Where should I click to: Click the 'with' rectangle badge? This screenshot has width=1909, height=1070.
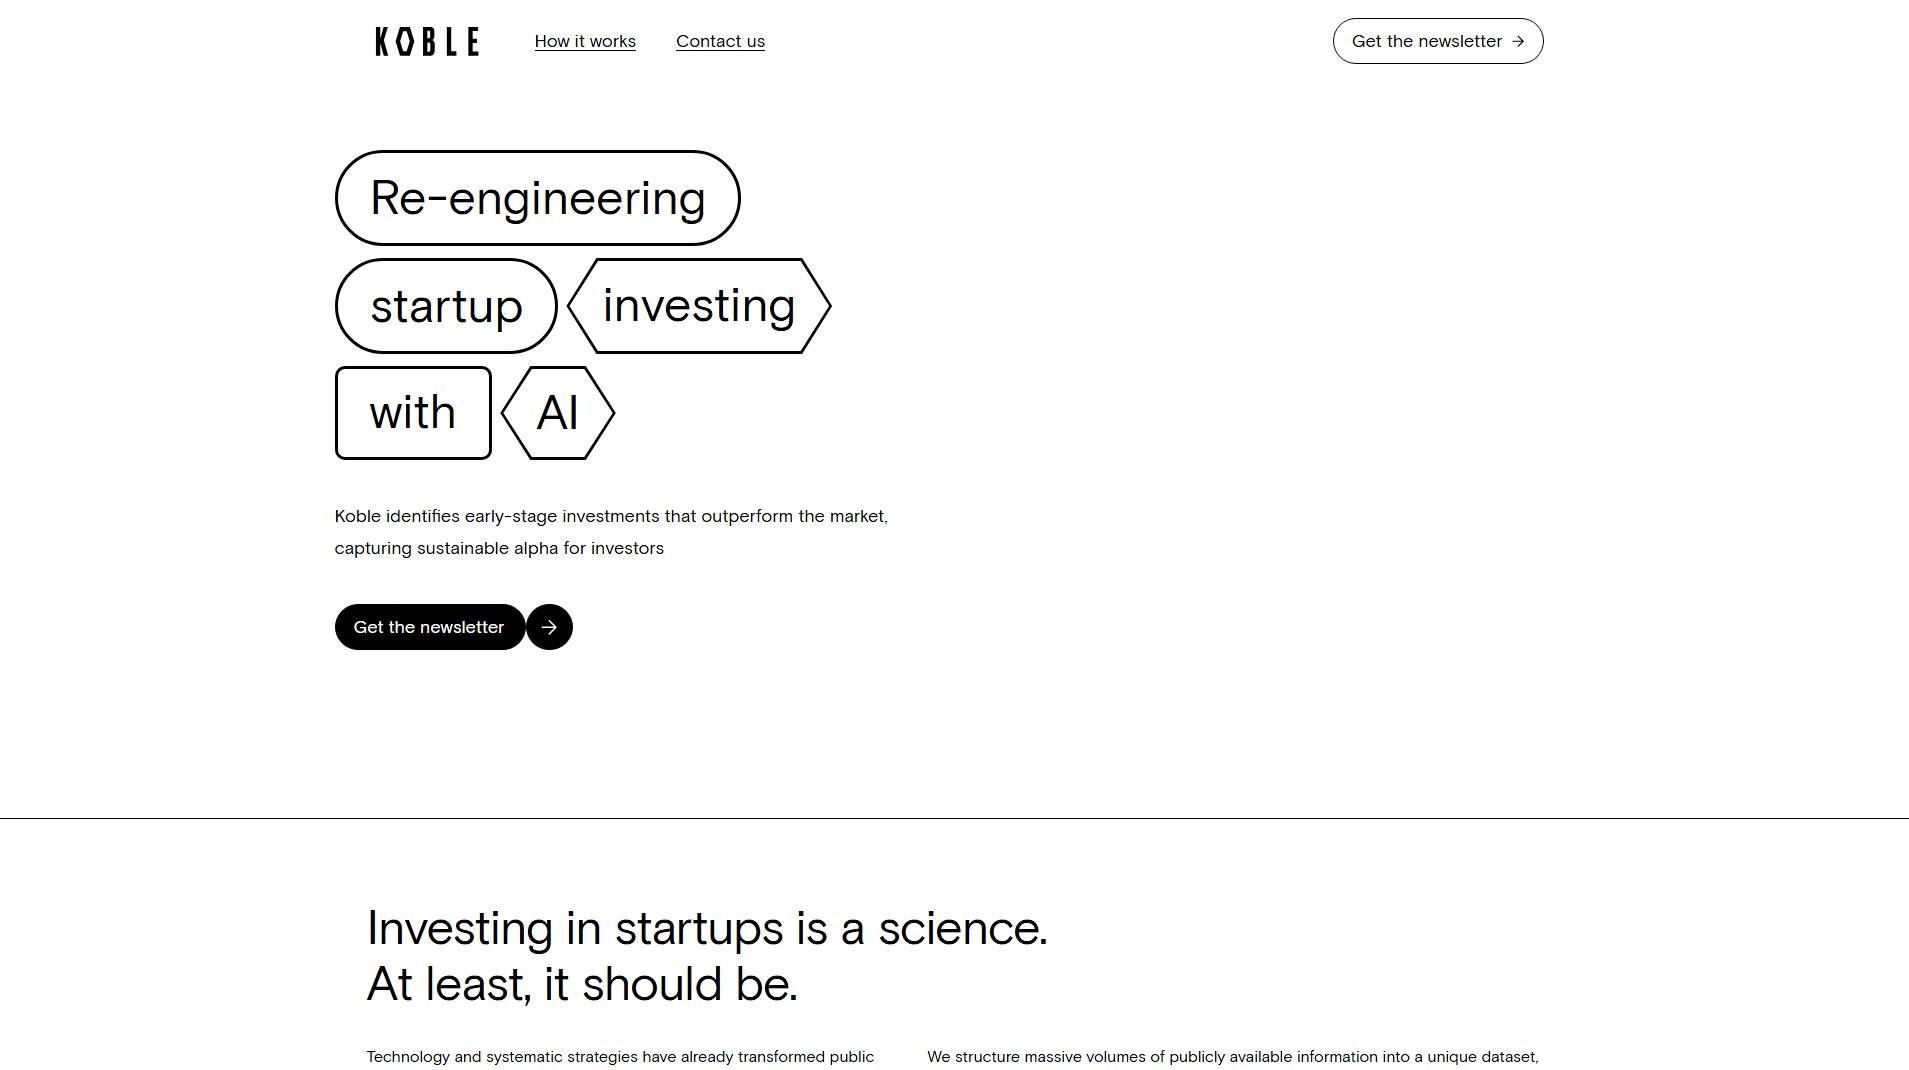tap(412, 411)
